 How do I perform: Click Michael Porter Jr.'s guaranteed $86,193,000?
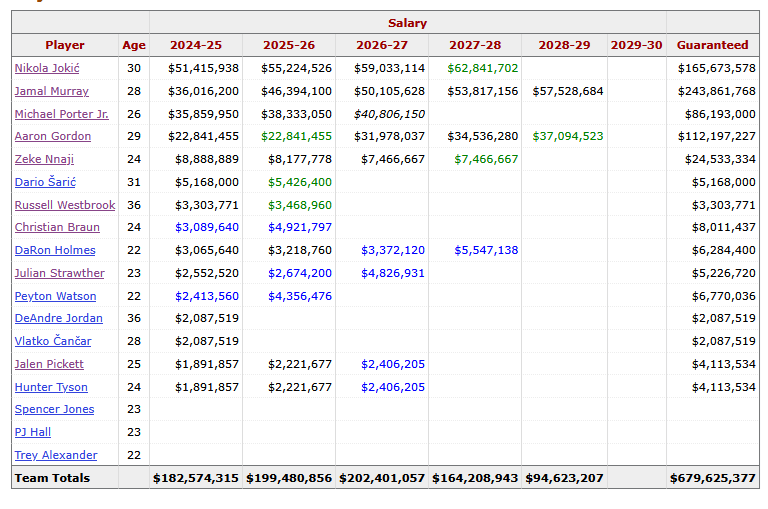pos(720,114)
